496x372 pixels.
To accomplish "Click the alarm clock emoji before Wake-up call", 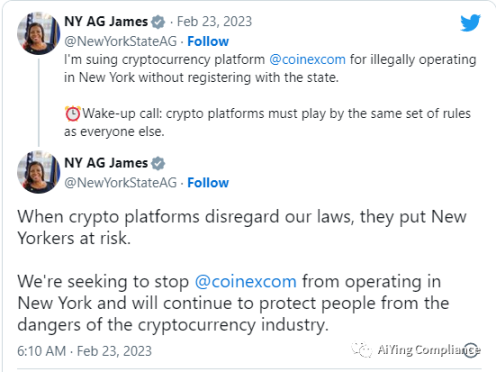I will (73, 113).
